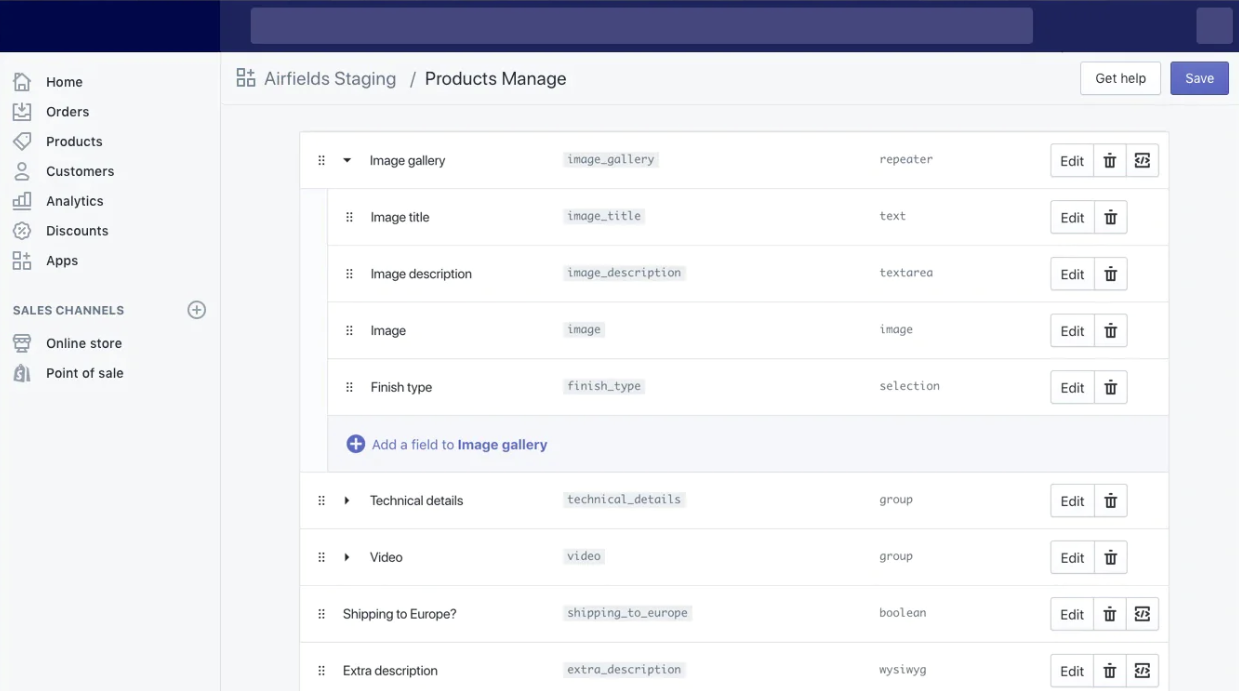Viewport: 1239px width, 691px height.
Task: Click drag handle for Image description
Action: click(349, 274)
